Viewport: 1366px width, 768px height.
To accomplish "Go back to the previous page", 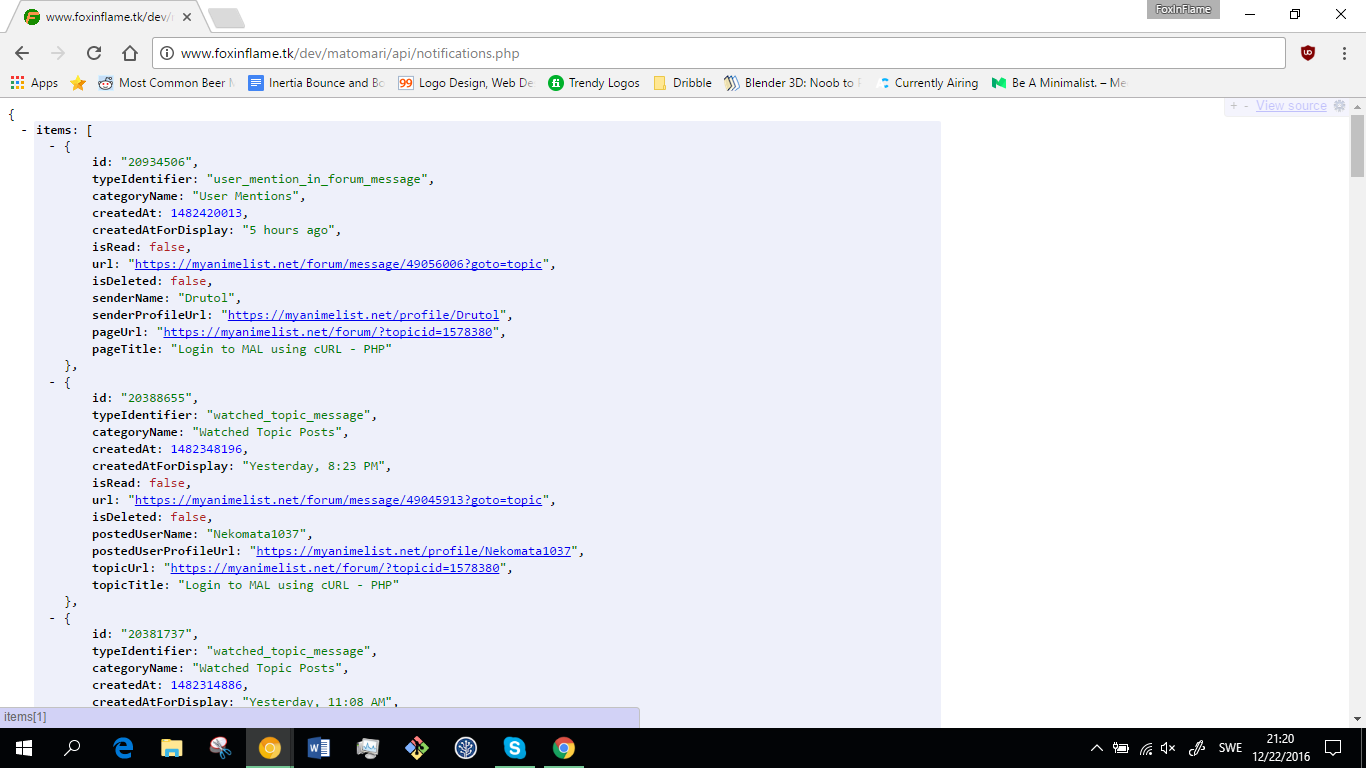I will click(22, 53).
